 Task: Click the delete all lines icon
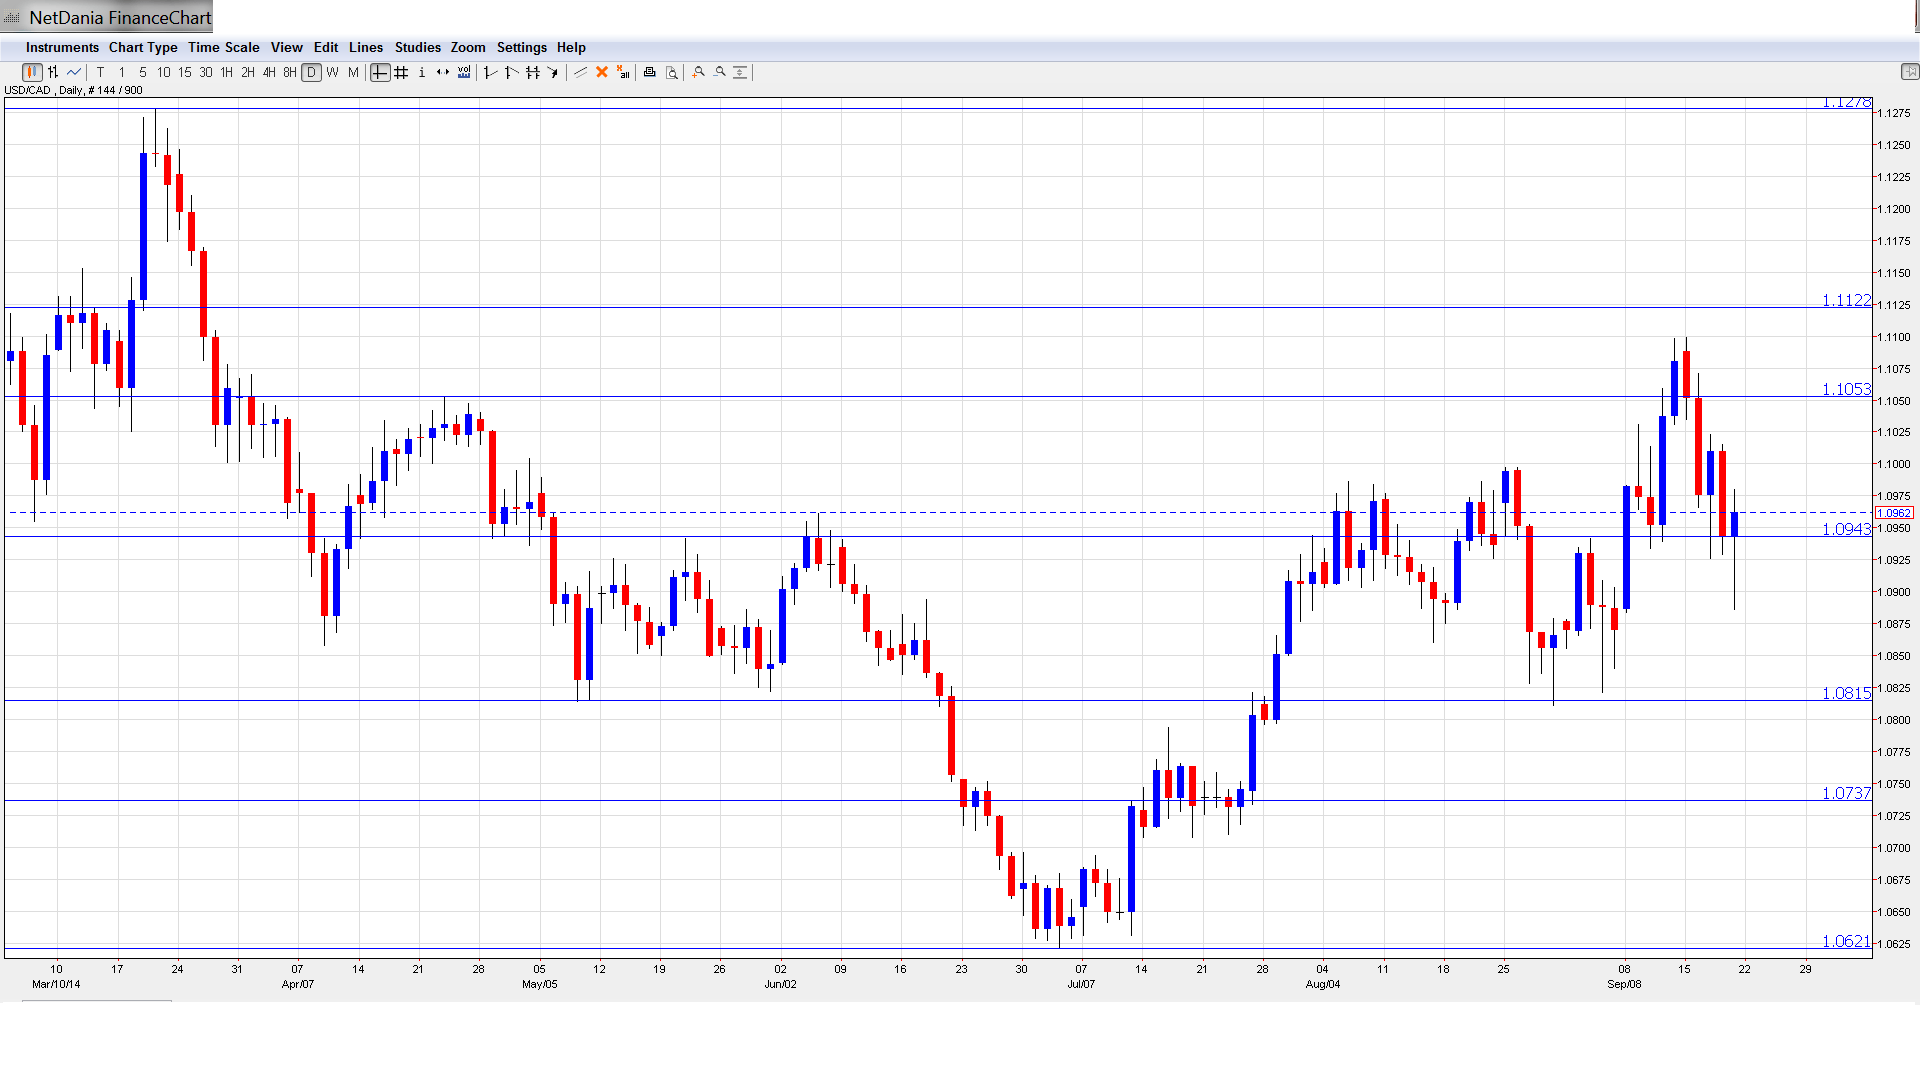[x=623, y=72]
